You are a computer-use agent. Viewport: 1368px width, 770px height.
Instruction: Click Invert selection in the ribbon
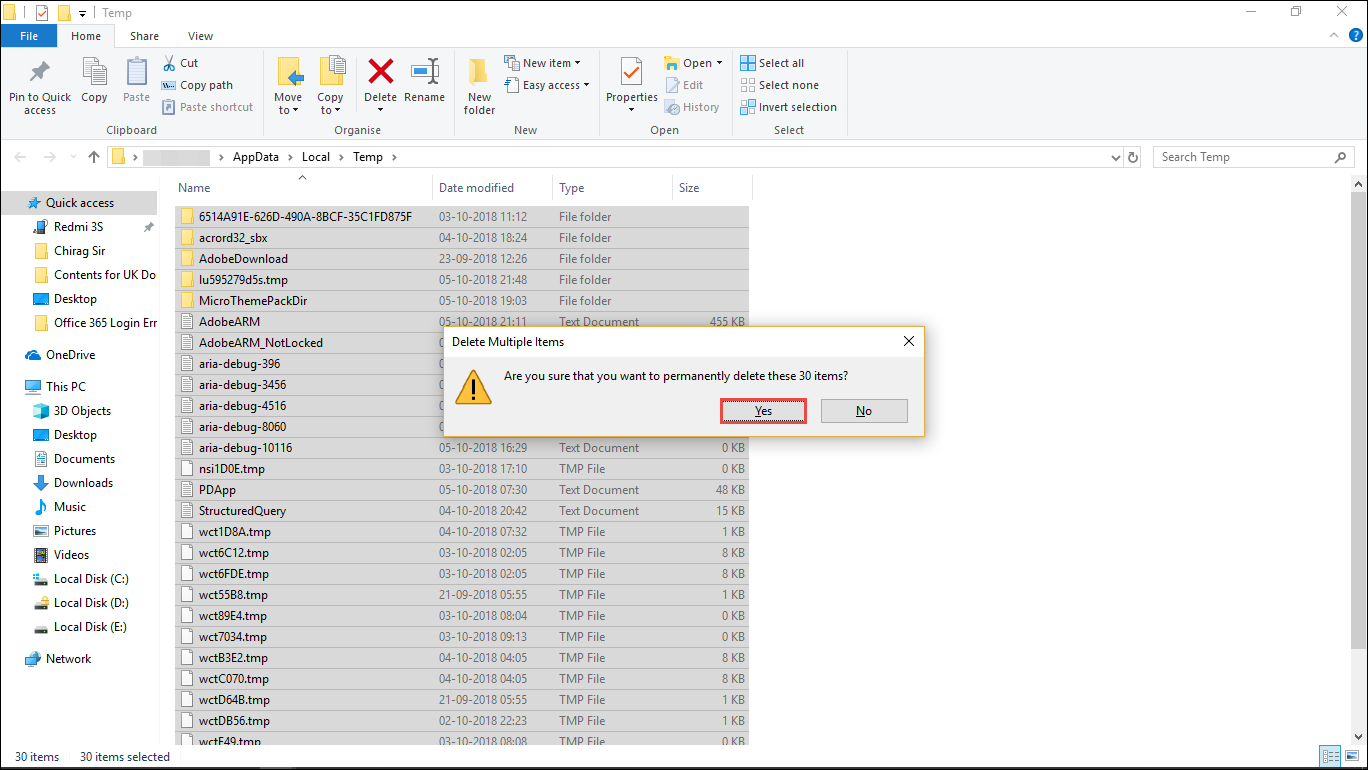(x=788, y=107)
